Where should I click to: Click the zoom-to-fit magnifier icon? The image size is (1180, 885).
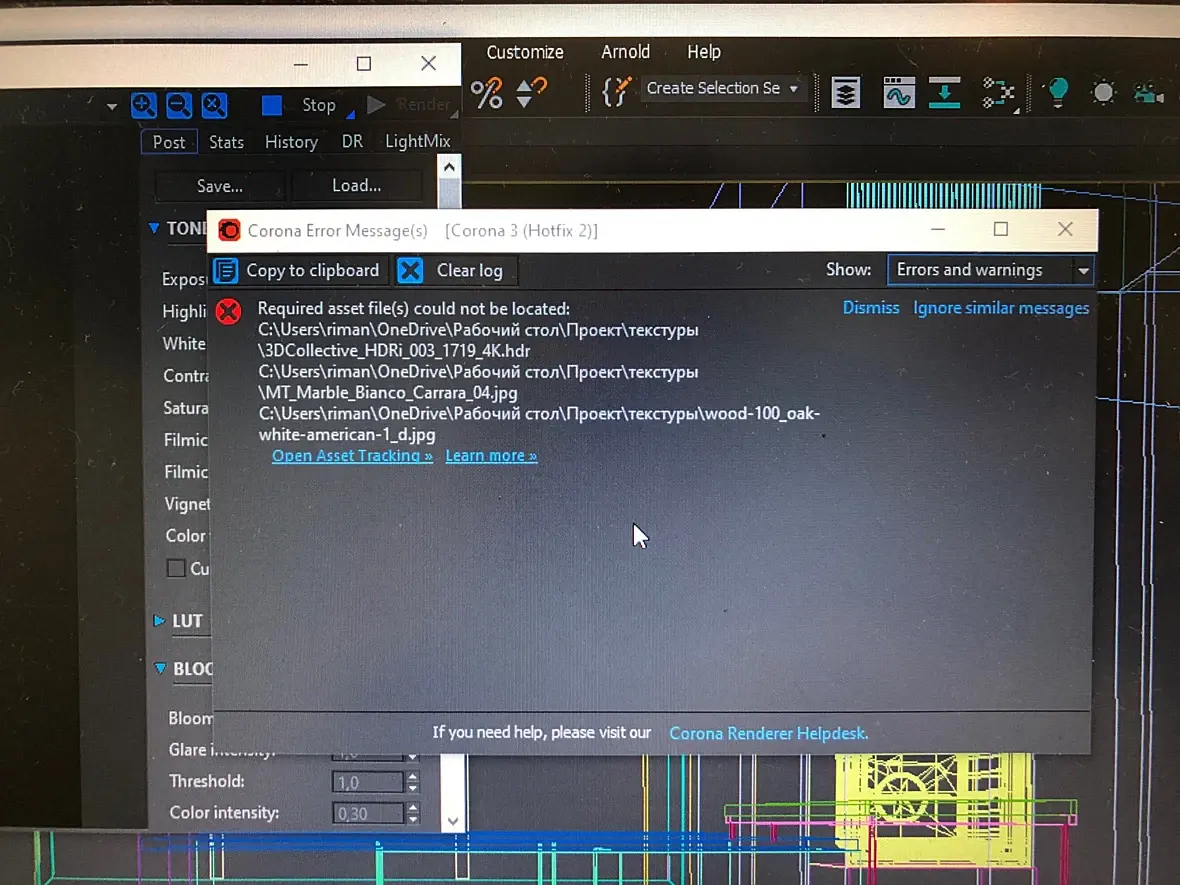214,105
